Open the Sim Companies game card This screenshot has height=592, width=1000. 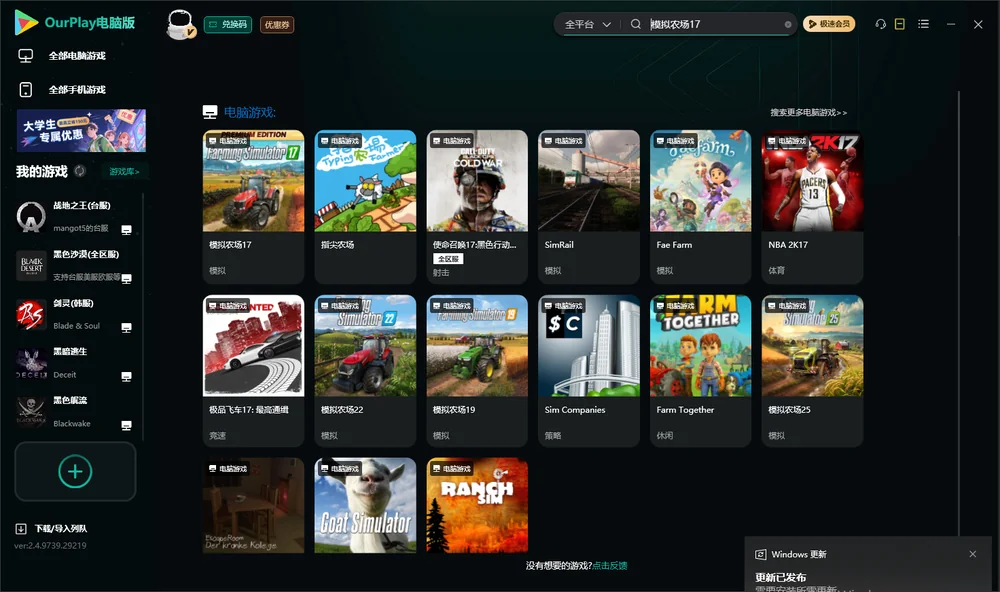tap(589, 371)
